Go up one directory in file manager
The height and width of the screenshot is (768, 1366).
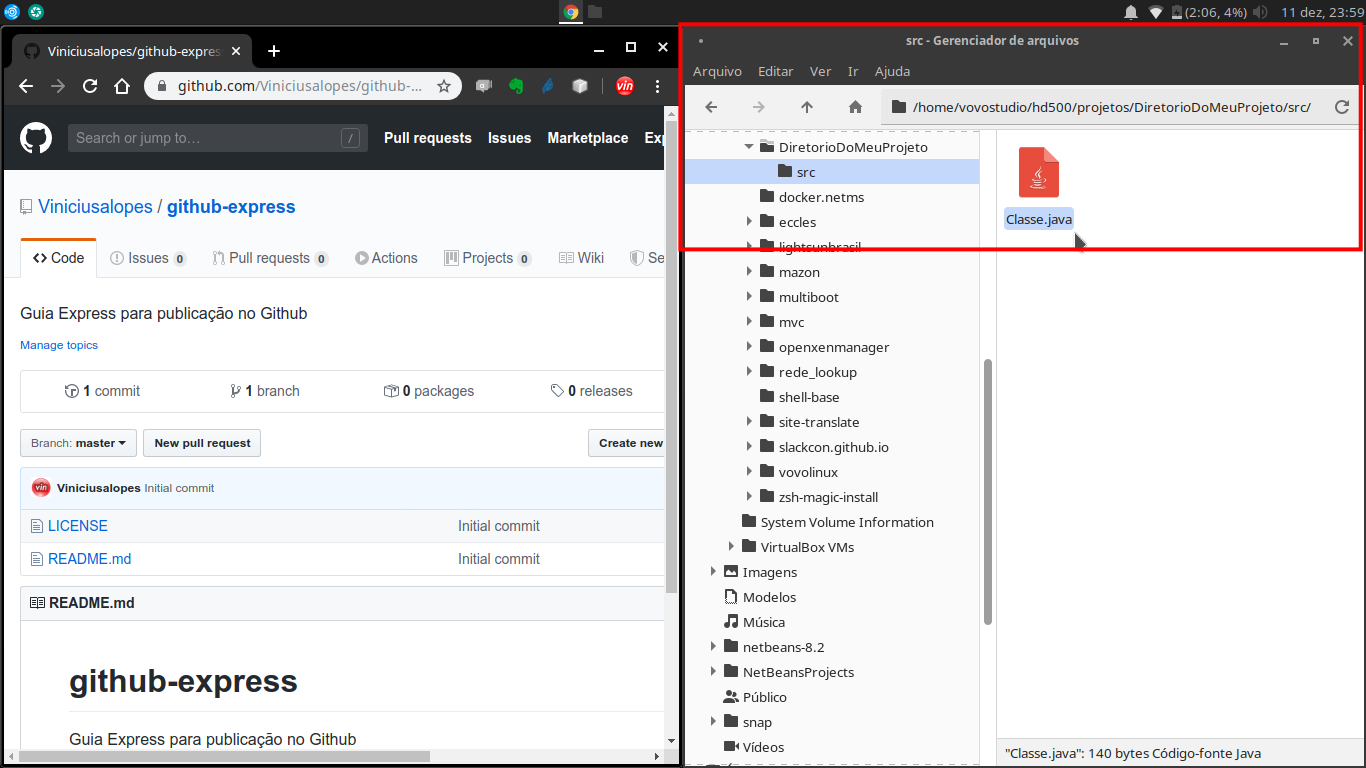pos(807,107)
